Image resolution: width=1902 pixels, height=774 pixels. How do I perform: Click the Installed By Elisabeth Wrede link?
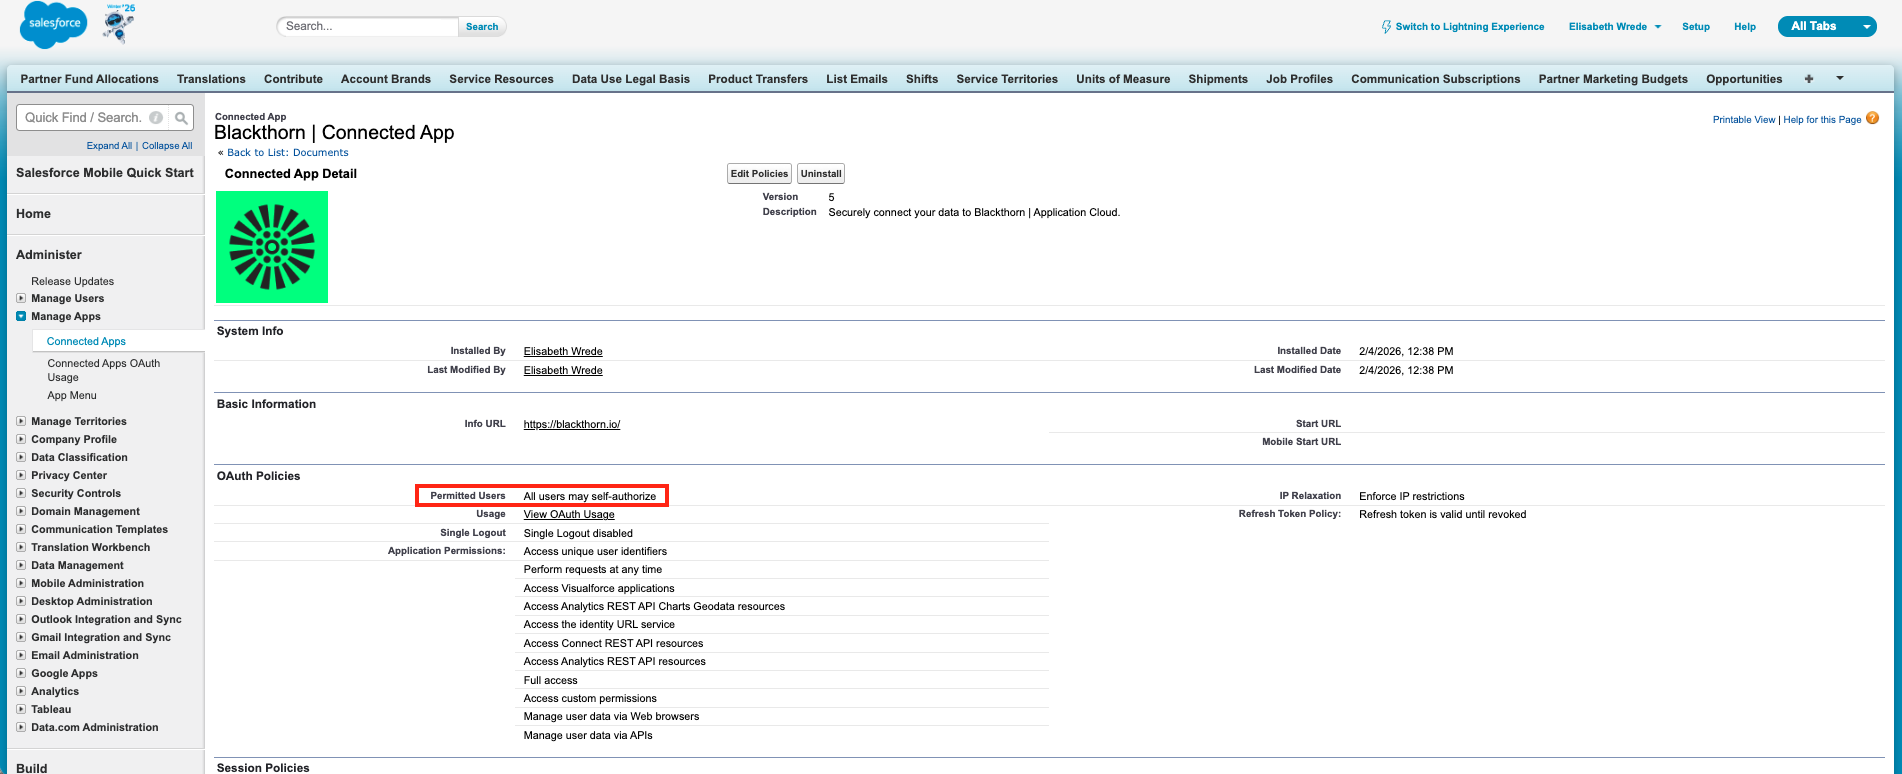point(563,352)
